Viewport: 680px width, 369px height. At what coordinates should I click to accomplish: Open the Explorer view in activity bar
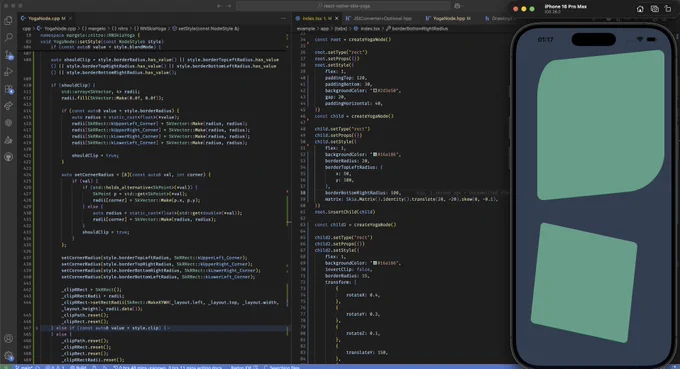point(8,20)
